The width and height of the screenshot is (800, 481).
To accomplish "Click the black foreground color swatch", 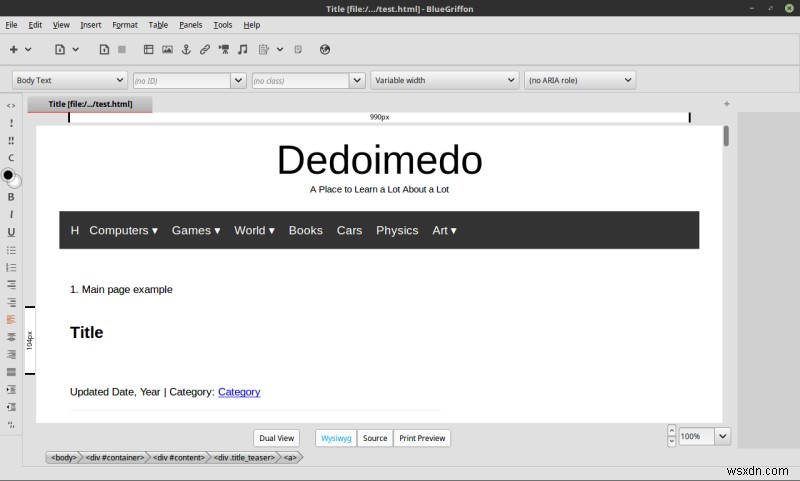I will click(x=8, y=175).
